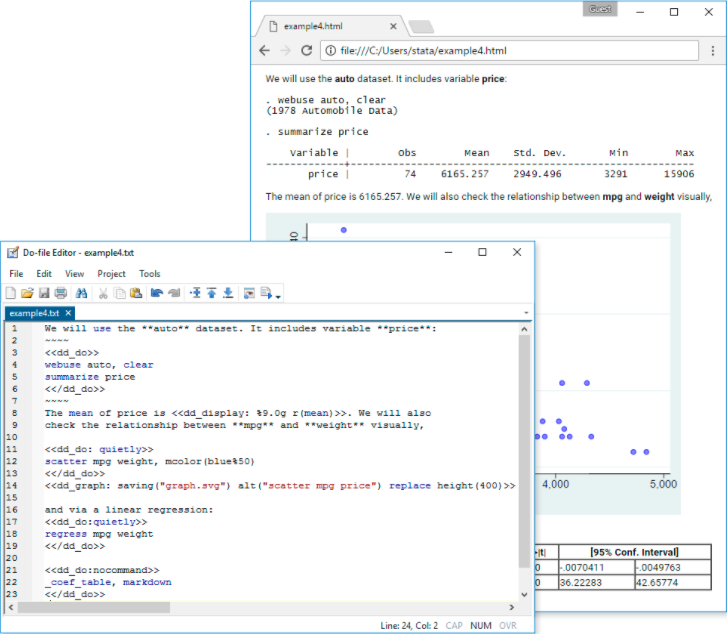Screen dimensions: 727x634
Task: Click the Paste clipboard icon
Action: pos(135,293)
